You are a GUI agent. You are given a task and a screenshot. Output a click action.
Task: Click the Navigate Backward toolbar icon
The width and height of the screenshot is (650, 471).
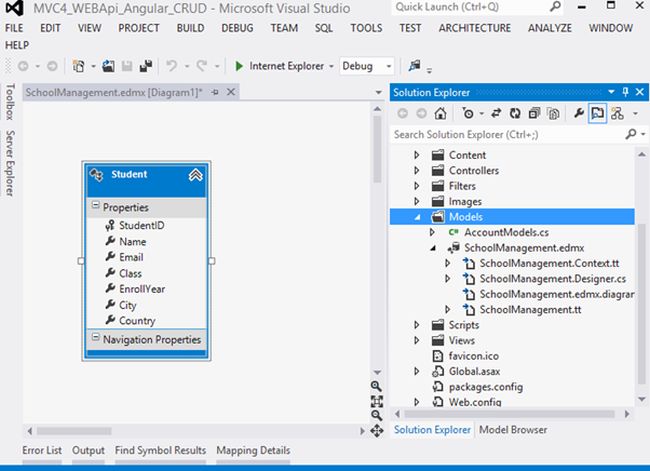click(23, 66)
